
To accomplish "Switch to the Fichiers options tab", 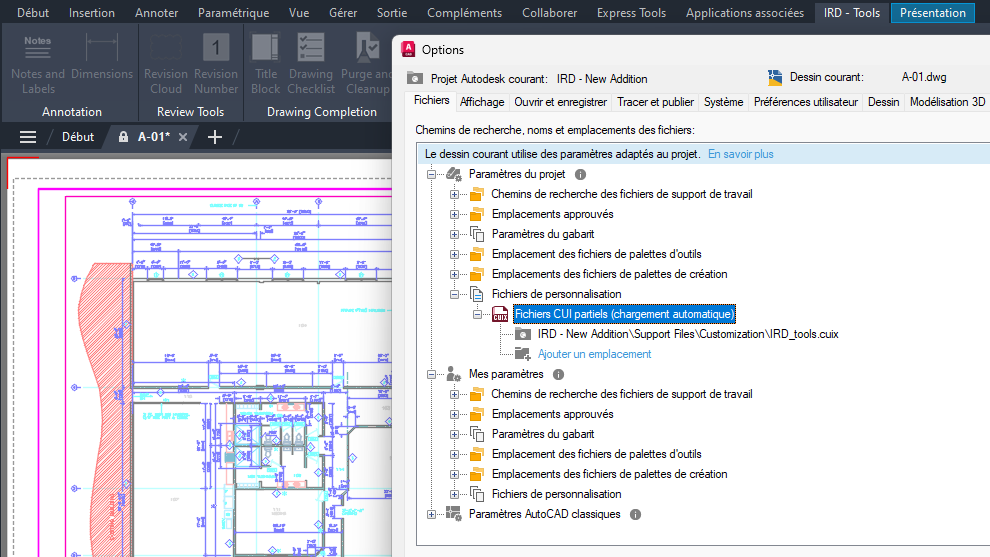I will 431,100.
